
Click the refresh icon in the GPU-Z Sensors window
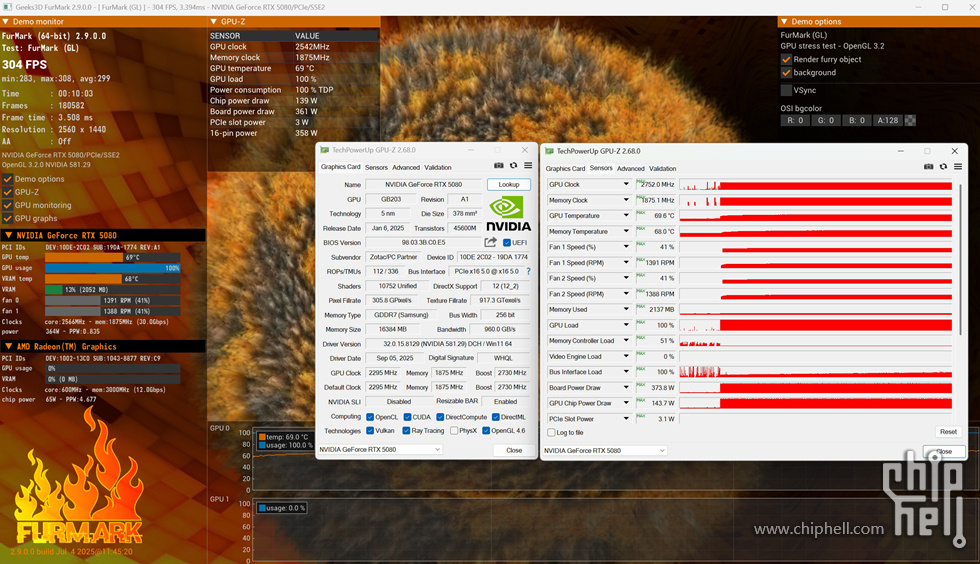click(x=943, y=166)
